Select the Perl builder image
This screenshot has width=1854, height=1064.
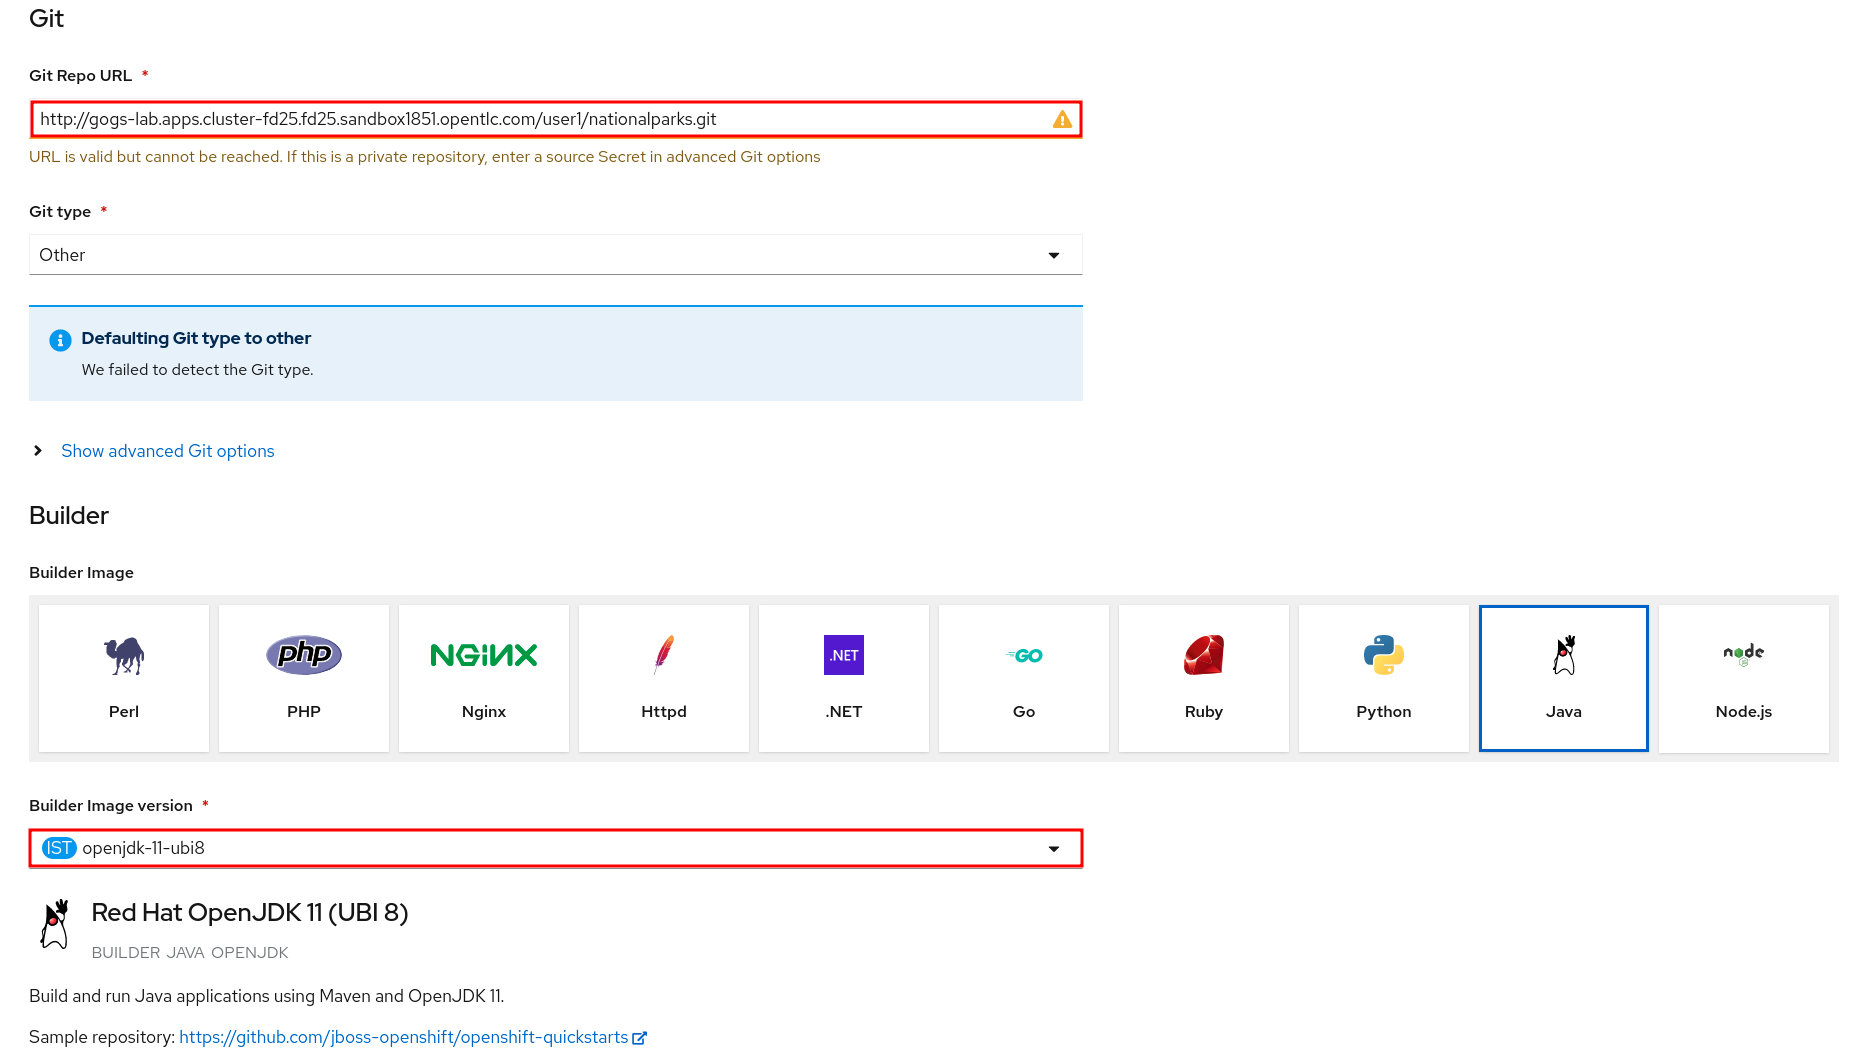[x=124, y=678]
